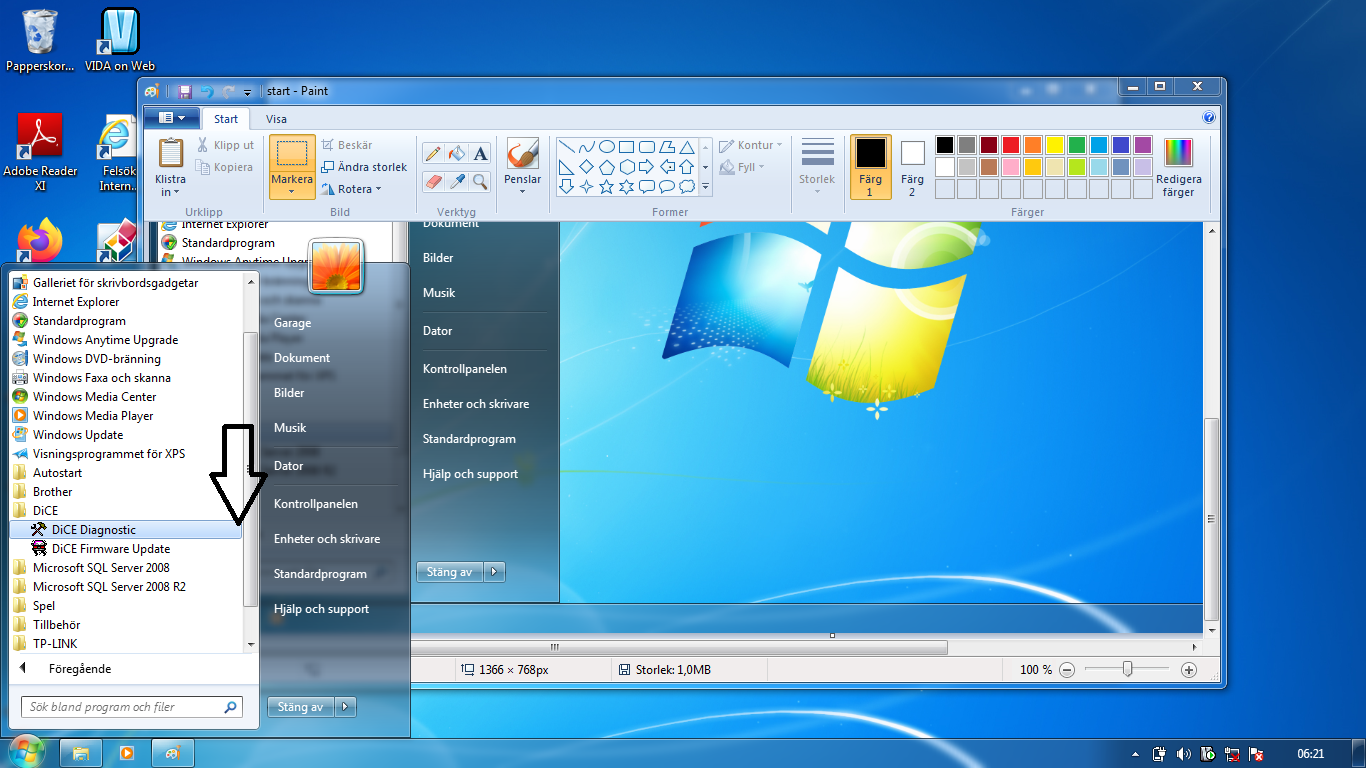Viewport: 1366px width, 768px height.
Task: Activate the Magnifier tool in Paint
Action: 481,181
